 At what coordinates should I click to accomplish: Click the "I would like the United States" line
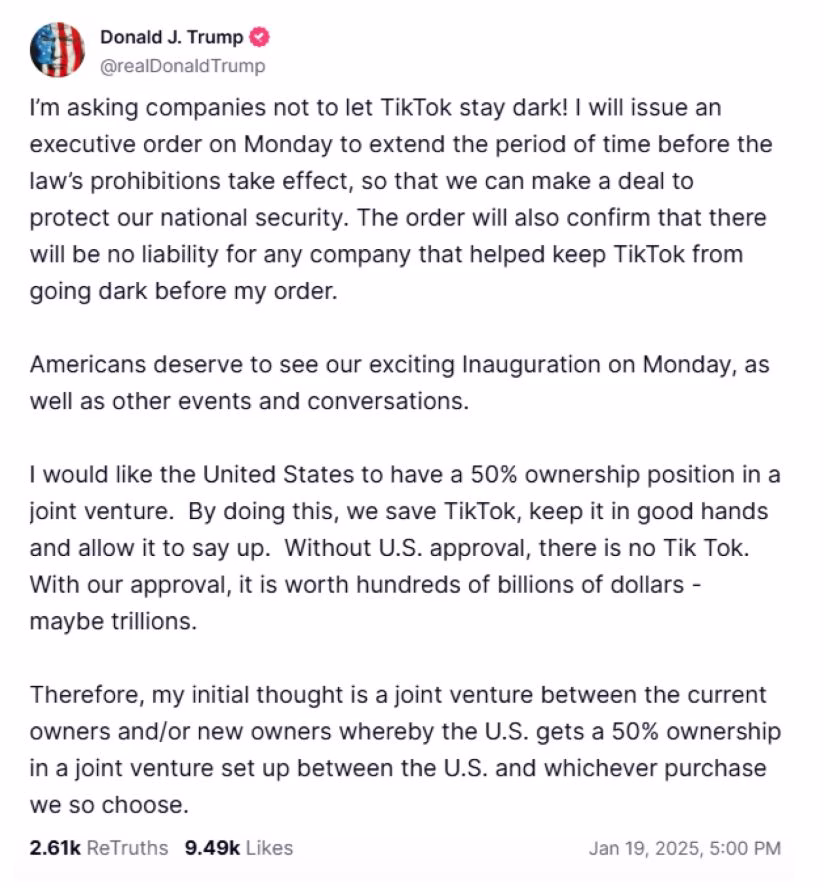pyautogui.click(x=404, y=475)
